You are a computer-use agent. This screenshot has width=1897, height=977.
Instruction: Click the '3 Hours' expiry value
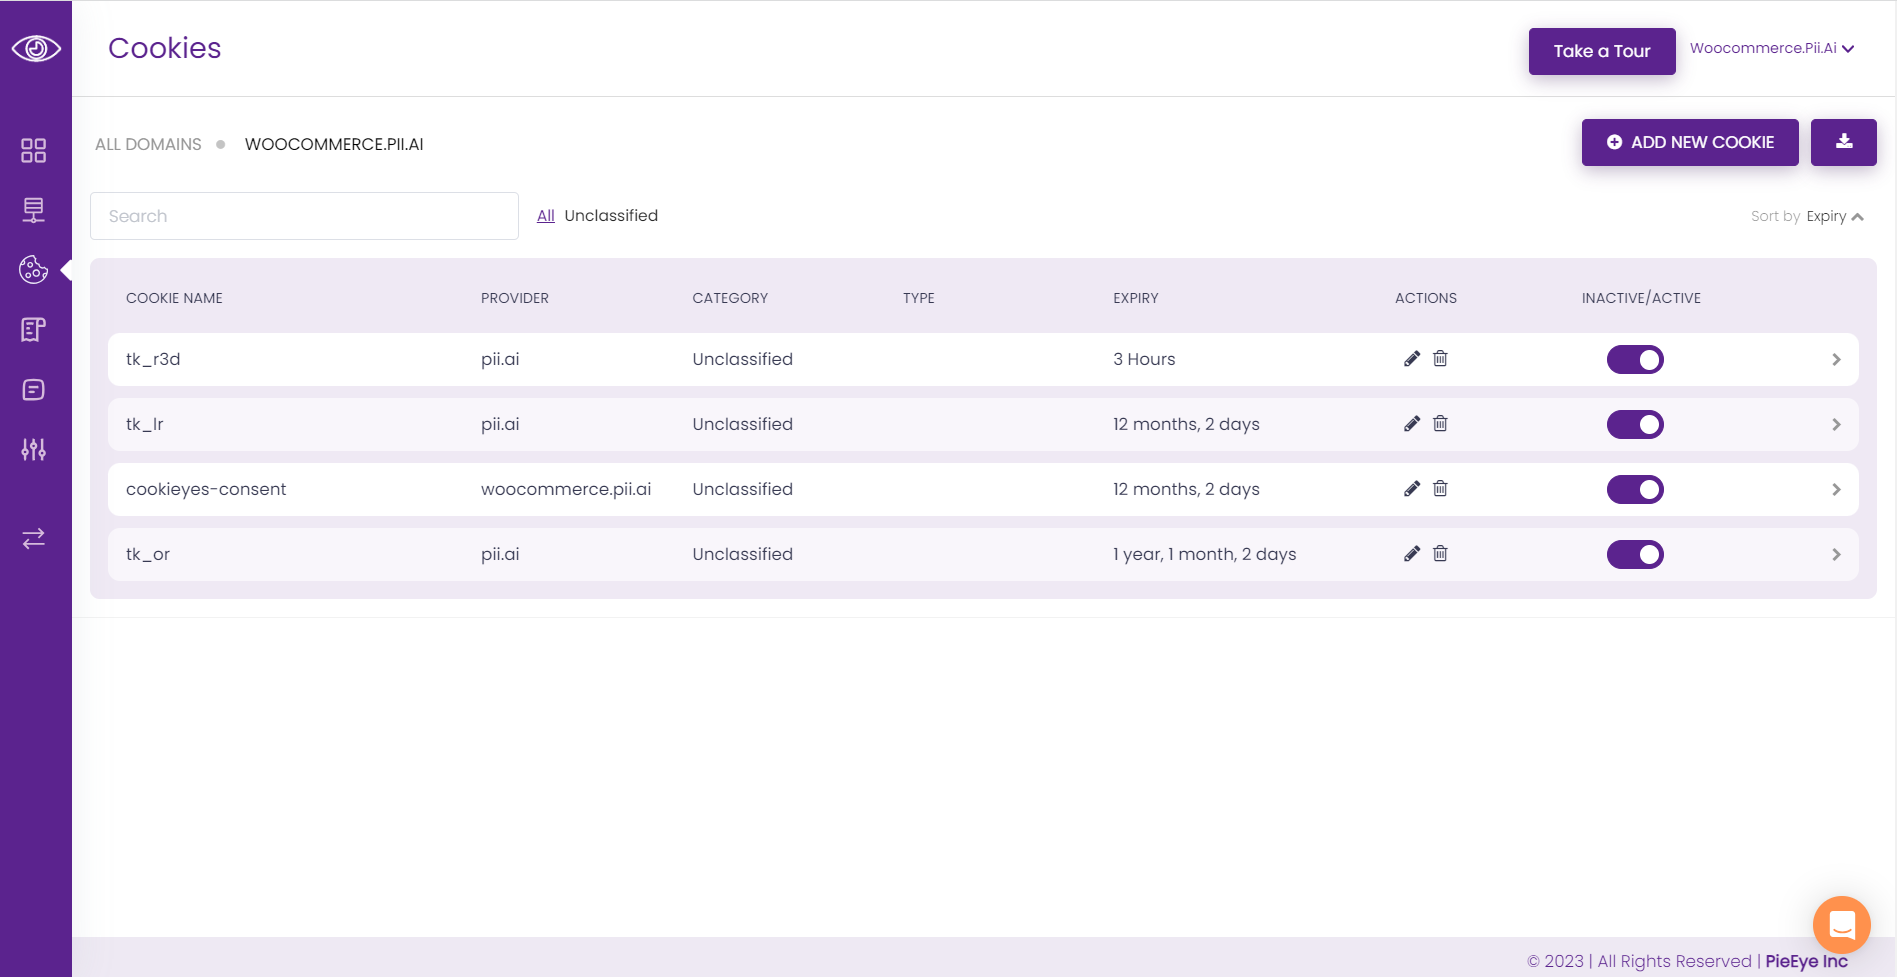click(1144, 359)
